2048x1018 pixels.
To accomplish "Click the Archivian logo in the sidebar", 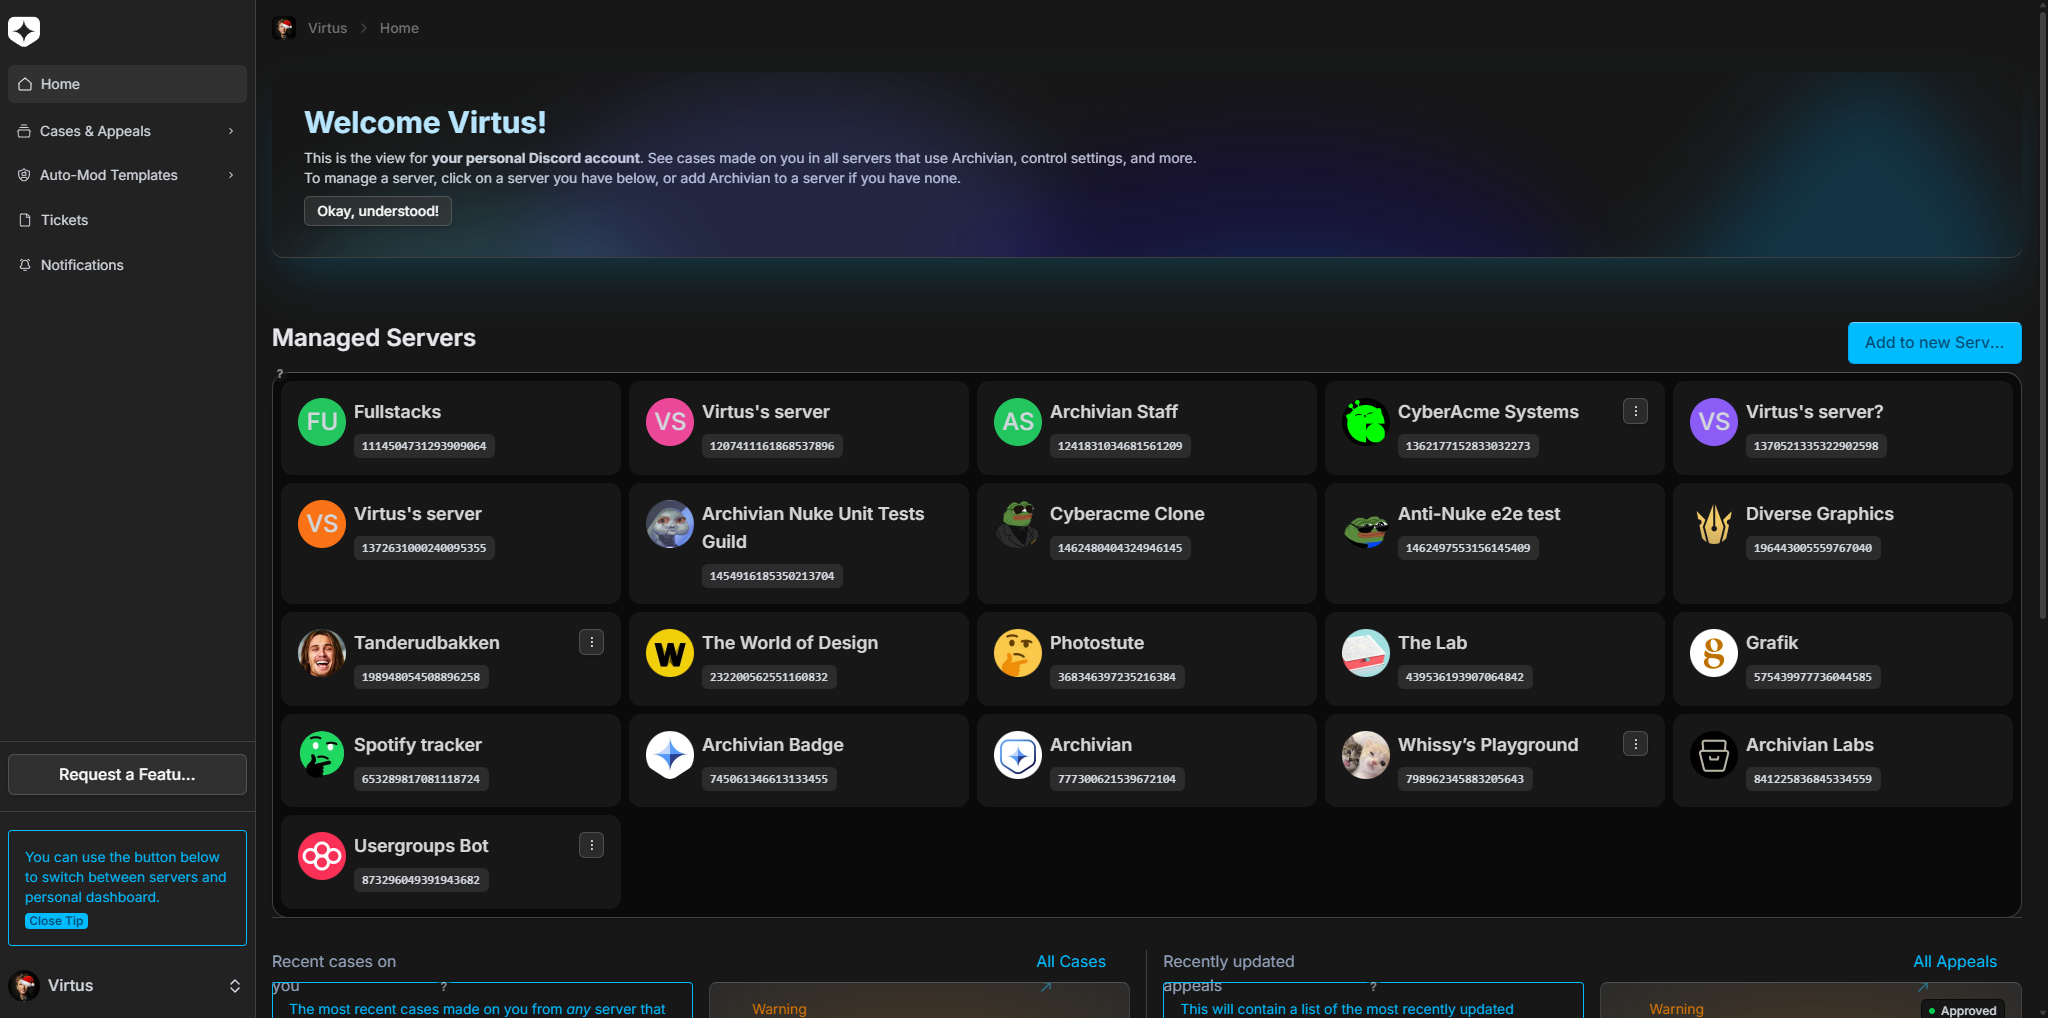I will (24, 31).
